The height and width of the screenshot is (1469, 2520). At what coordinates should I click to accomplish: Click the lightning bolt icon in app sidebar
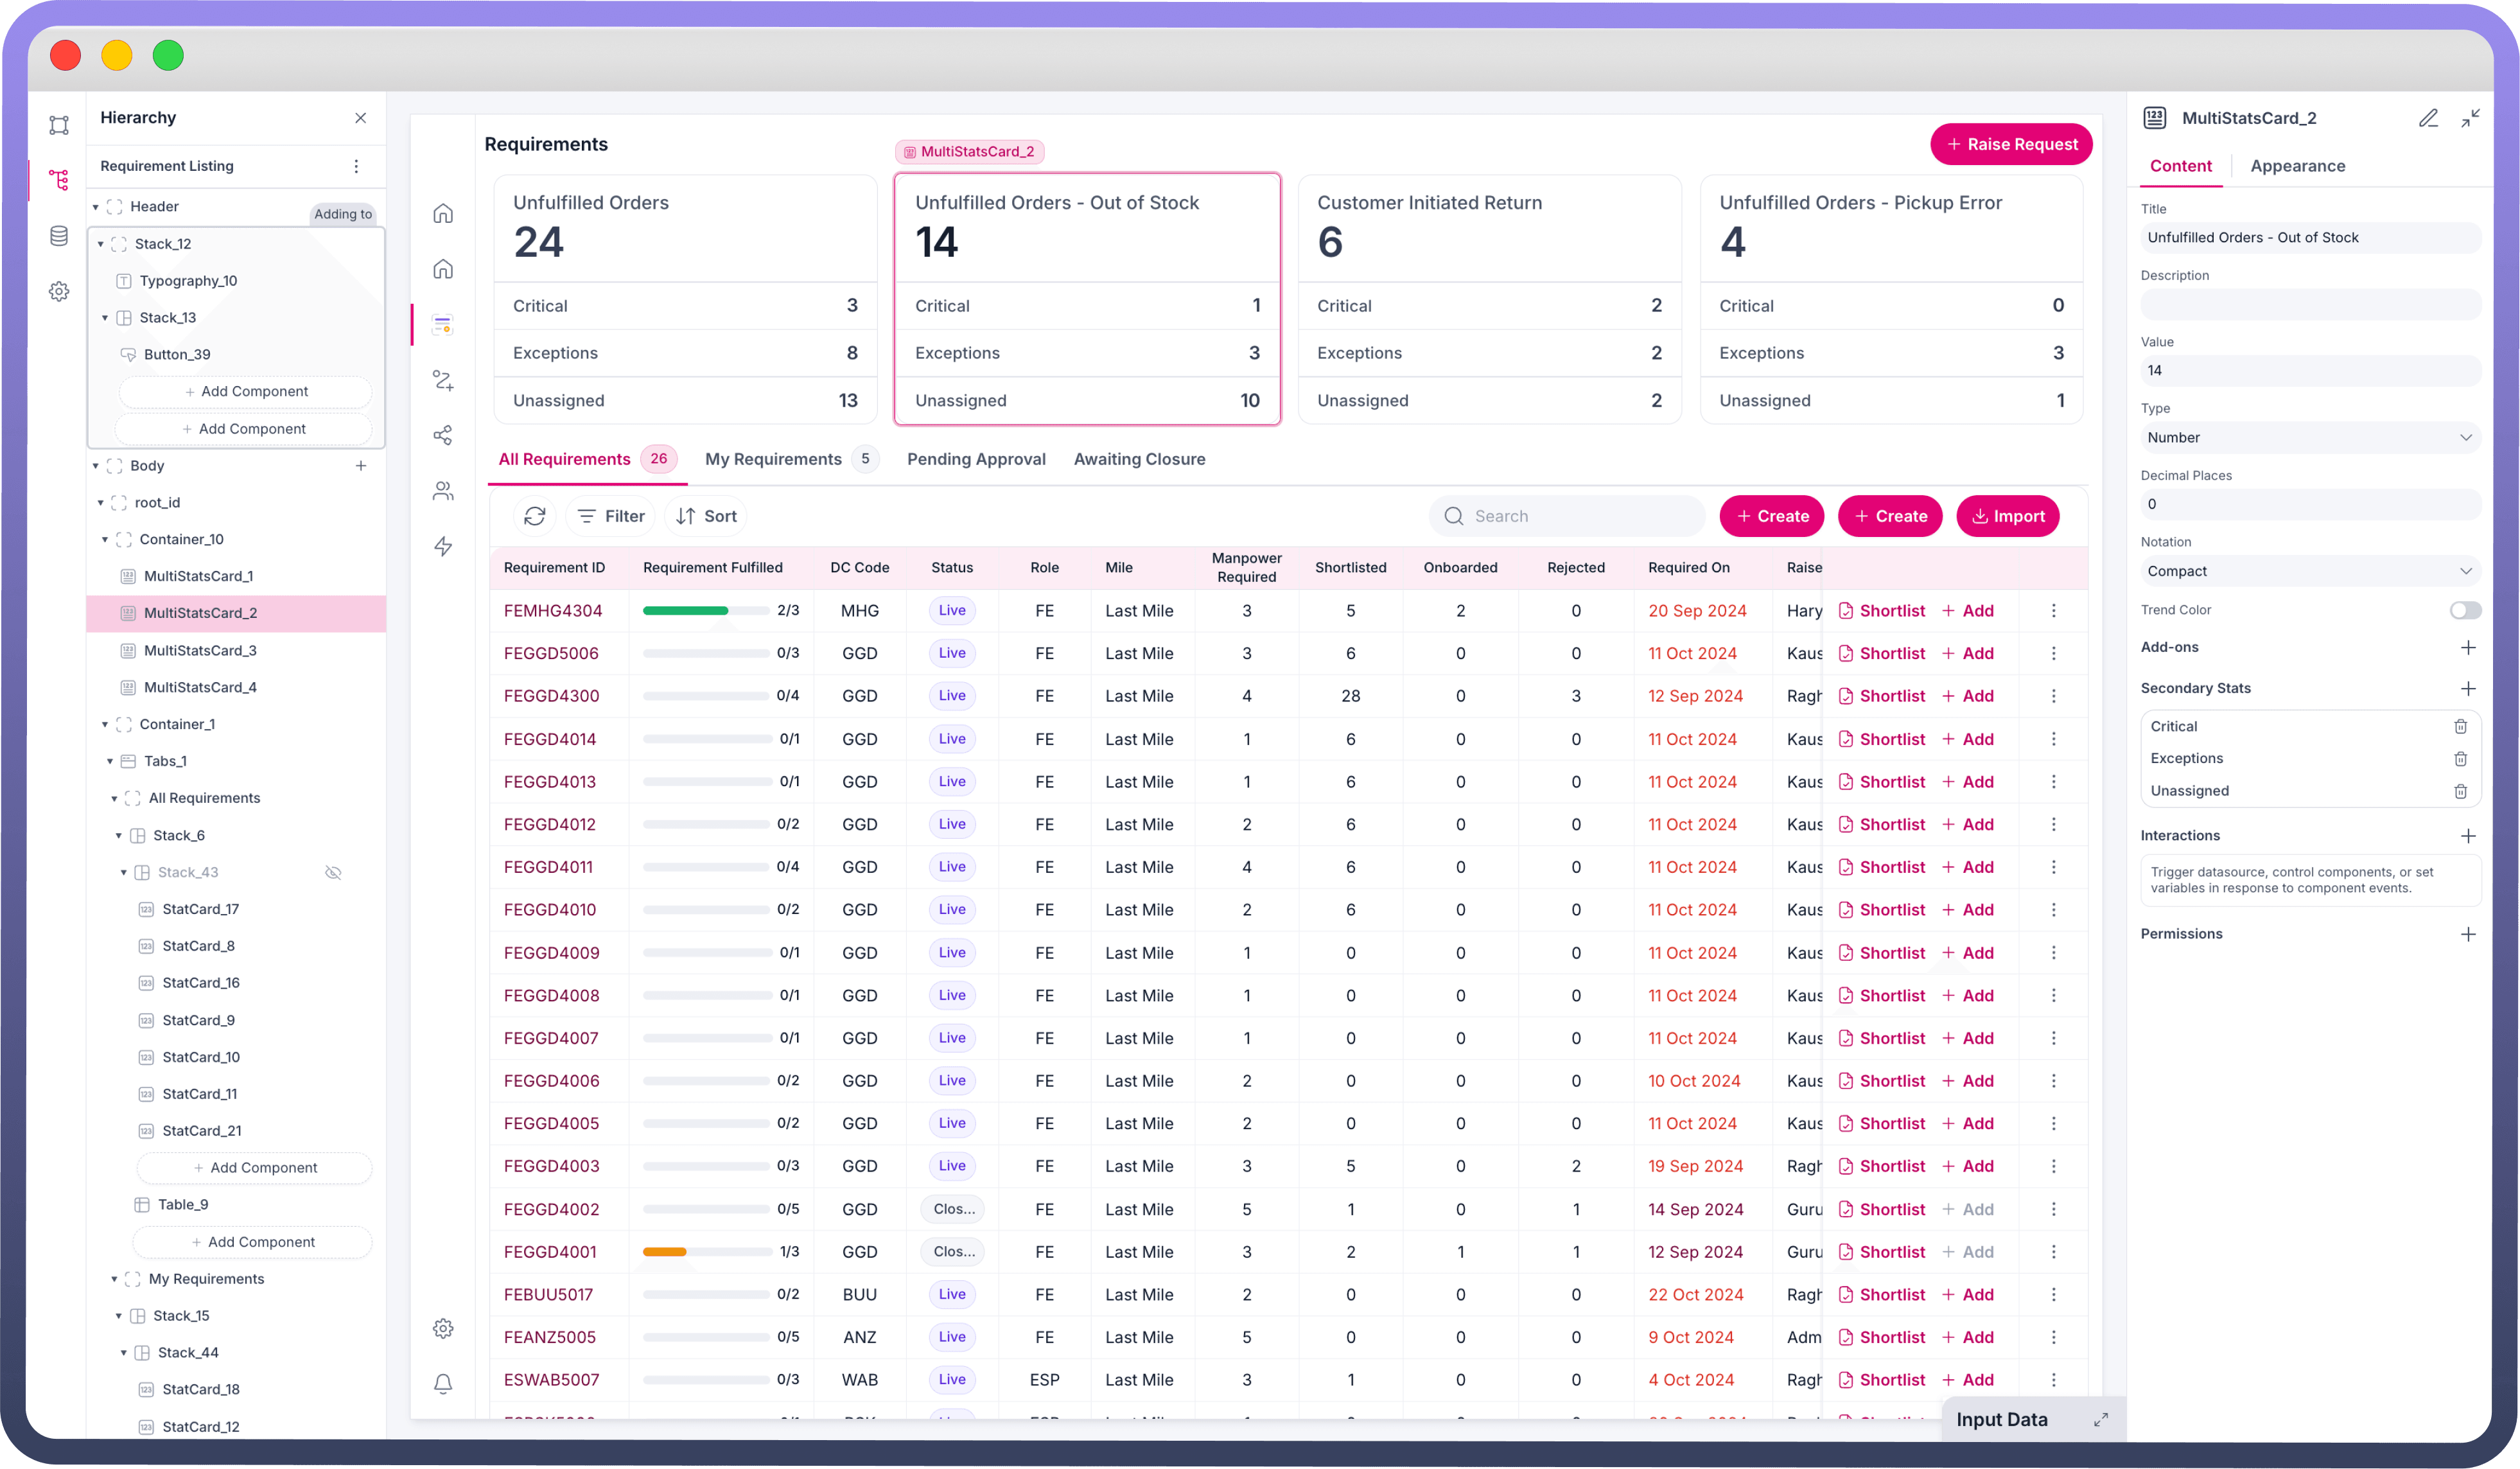(x=443, y=546)
